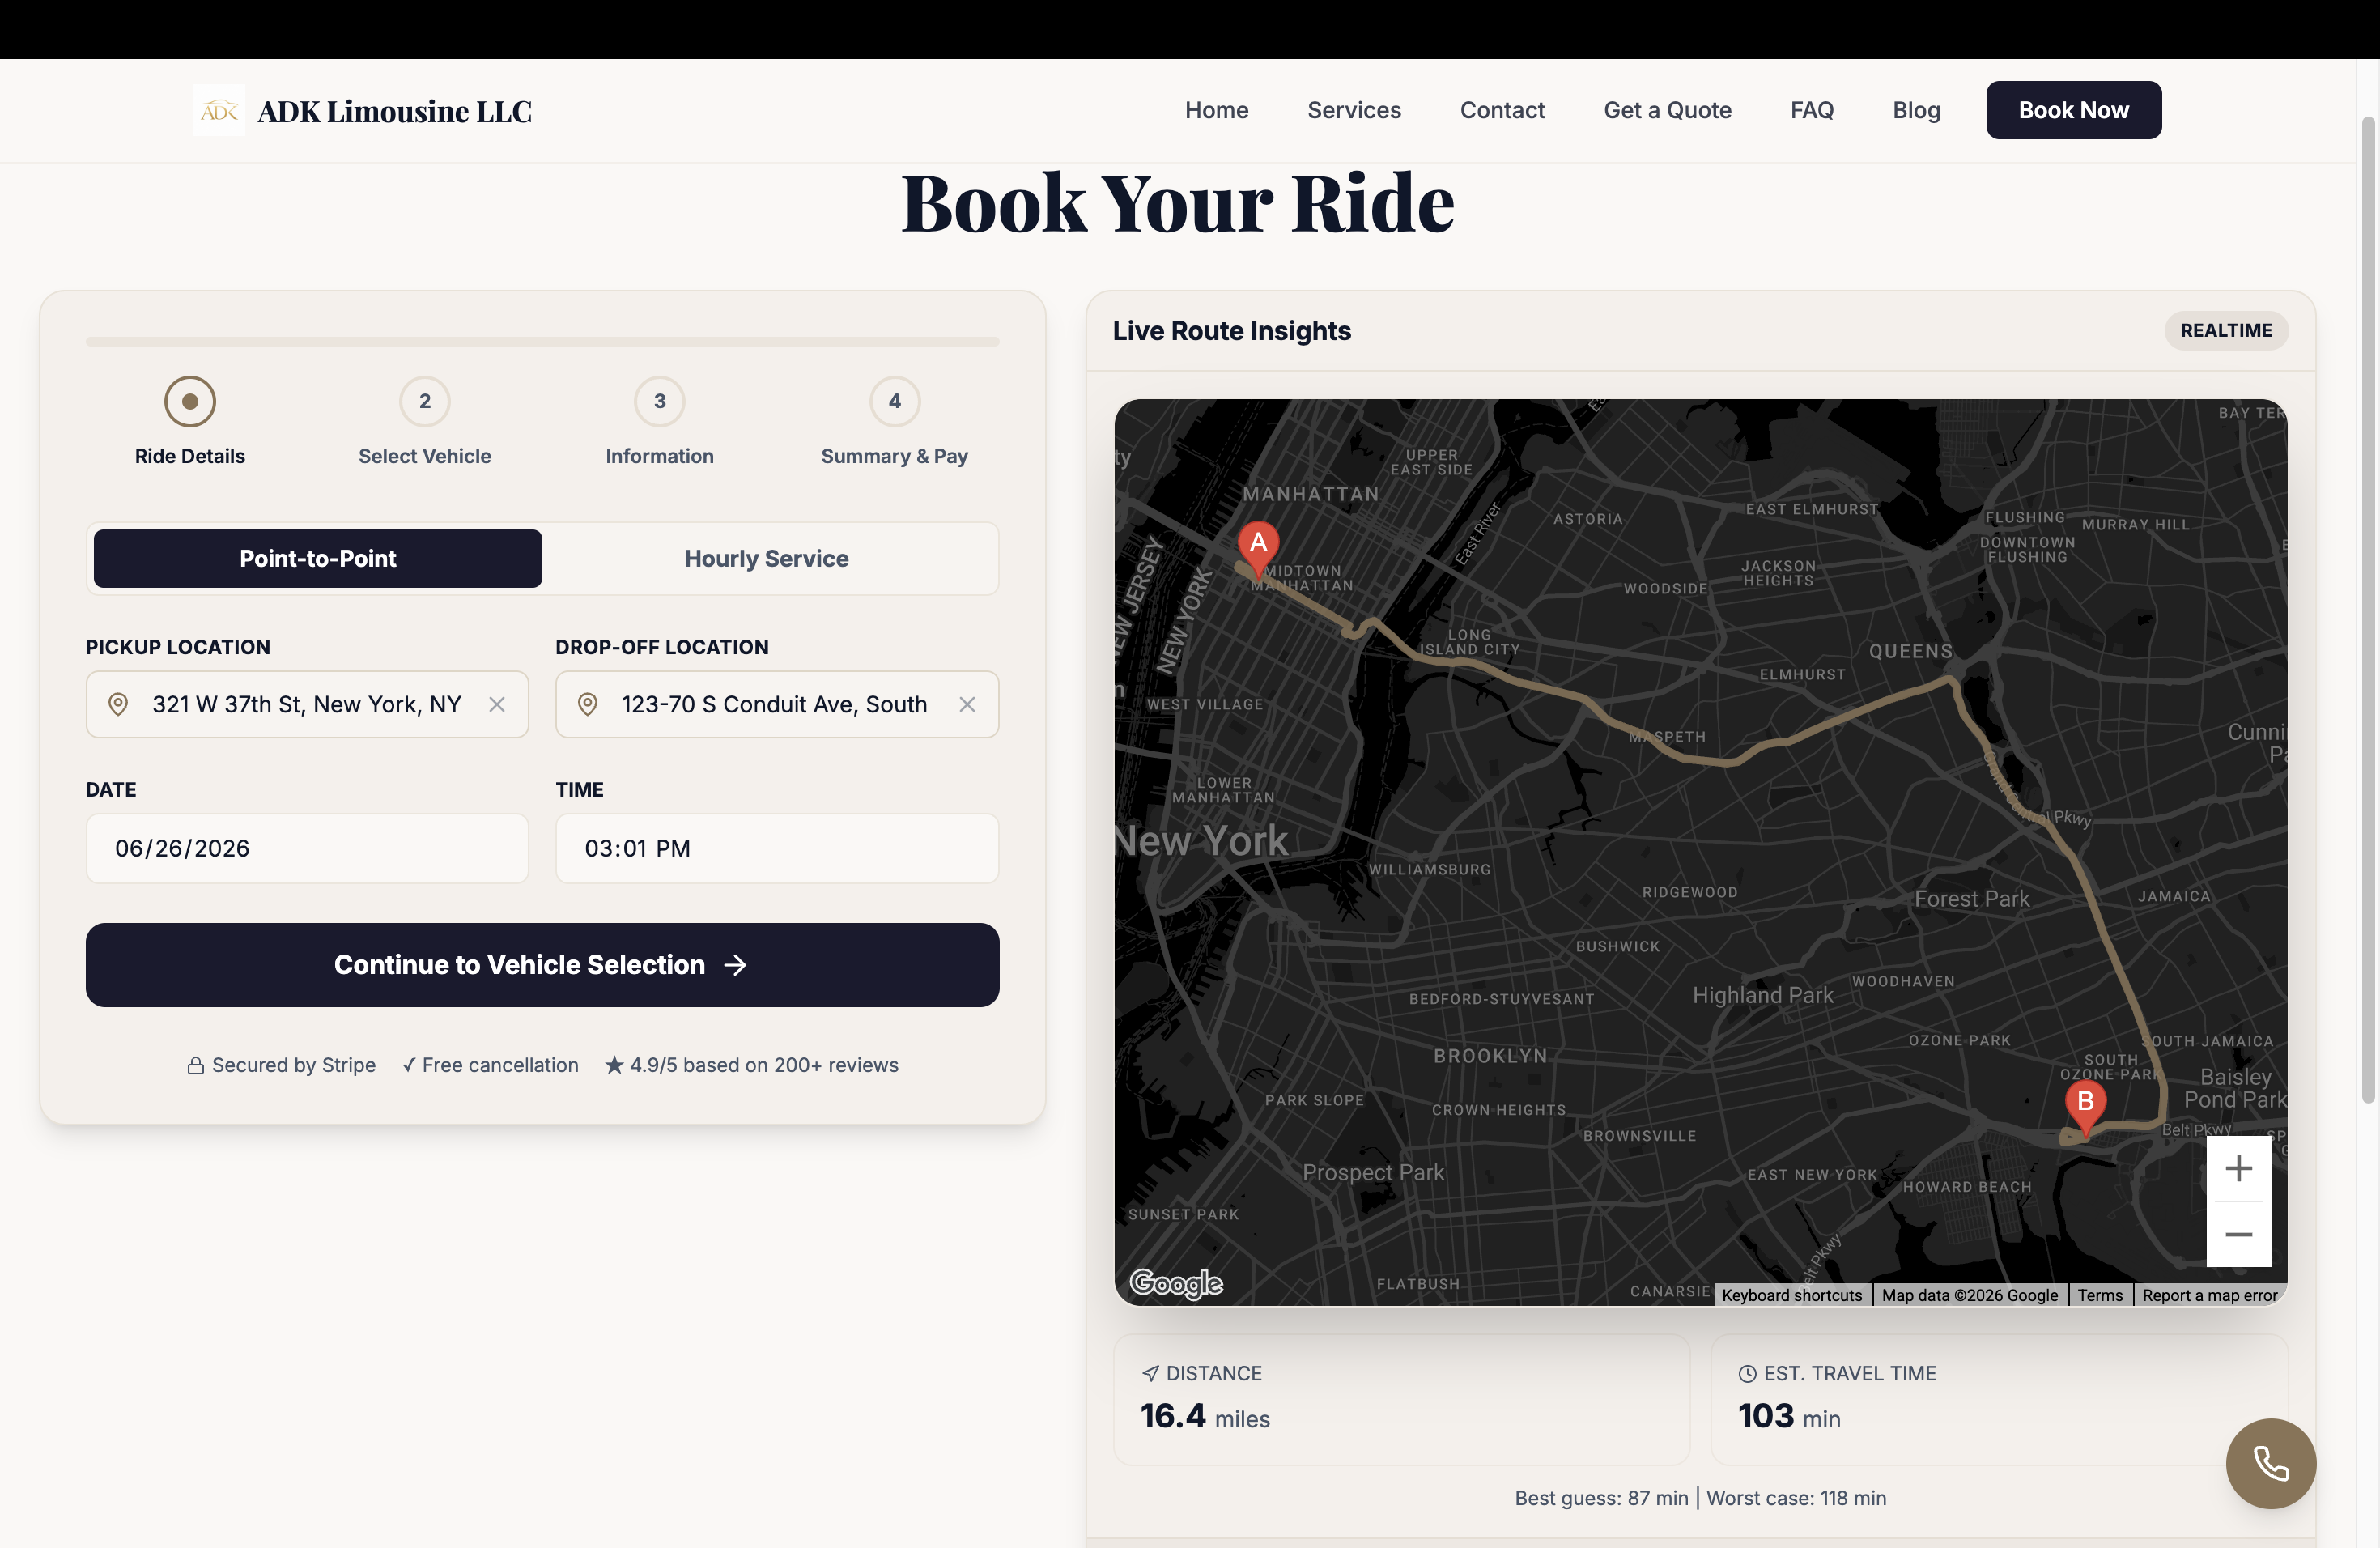Image resolution: width=2380 pixels, height=1548 pixels.
Task: Click the REALTIME badge
Action: pos(2226,330)
